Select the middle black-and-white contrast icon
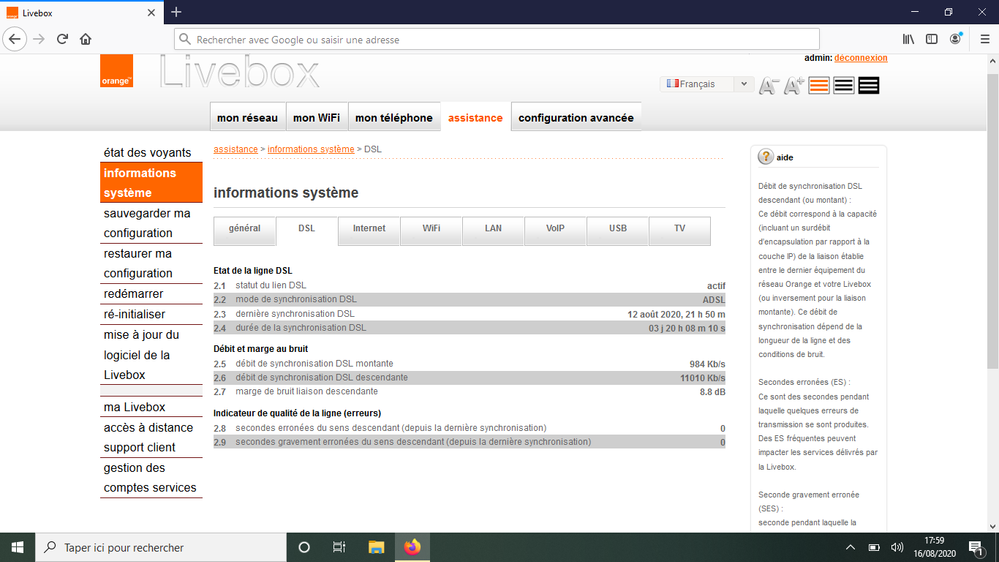Viewport: 999px width, 562px height. click(844, 85)
